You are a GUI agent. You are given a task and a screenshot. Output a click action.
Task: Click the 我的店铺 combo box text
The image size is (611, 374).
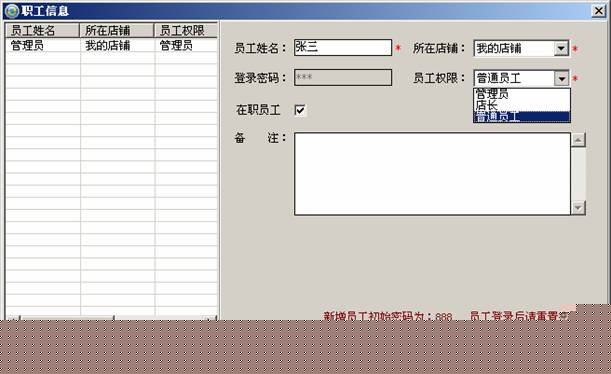pyautogui.click(x=499, y=49)
